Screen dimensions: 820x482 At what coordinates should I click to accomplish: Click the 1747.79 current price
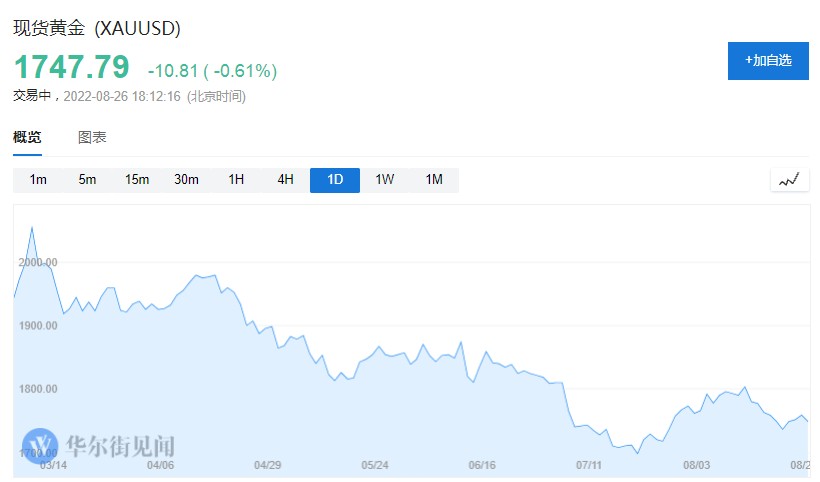point(71,67)
